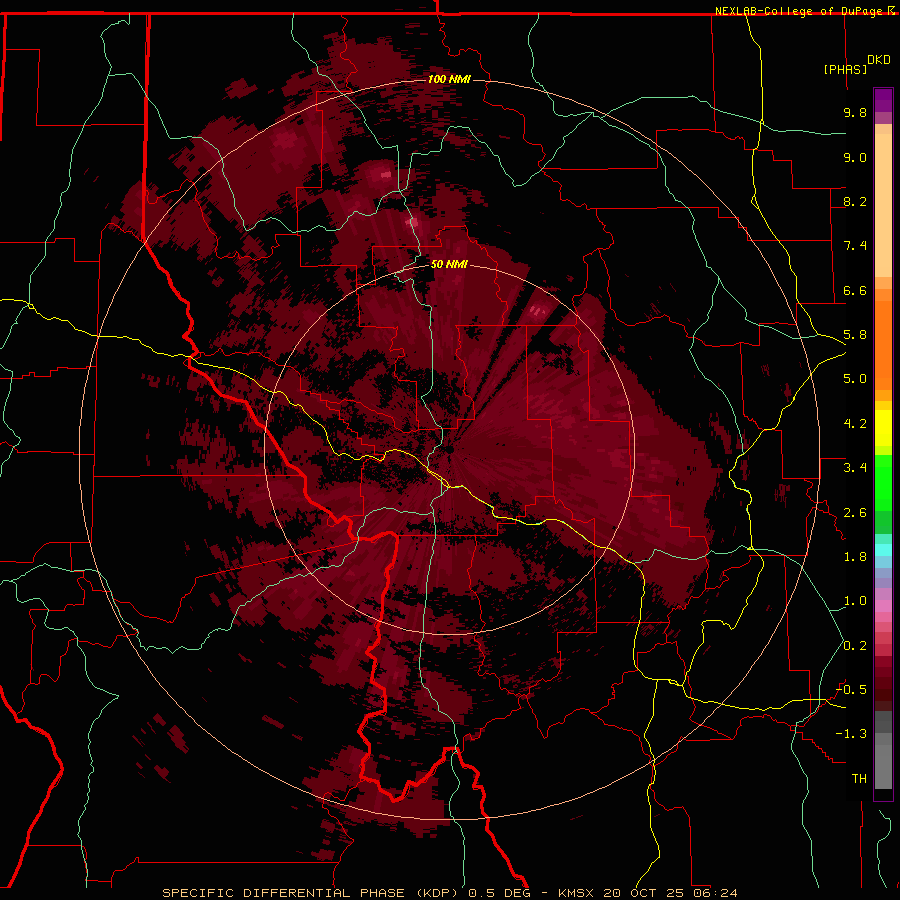The width and height of the screenshot is (900, 900).
Task: Pick the purple segment atop the color bar
Action: tap(883, 100)
